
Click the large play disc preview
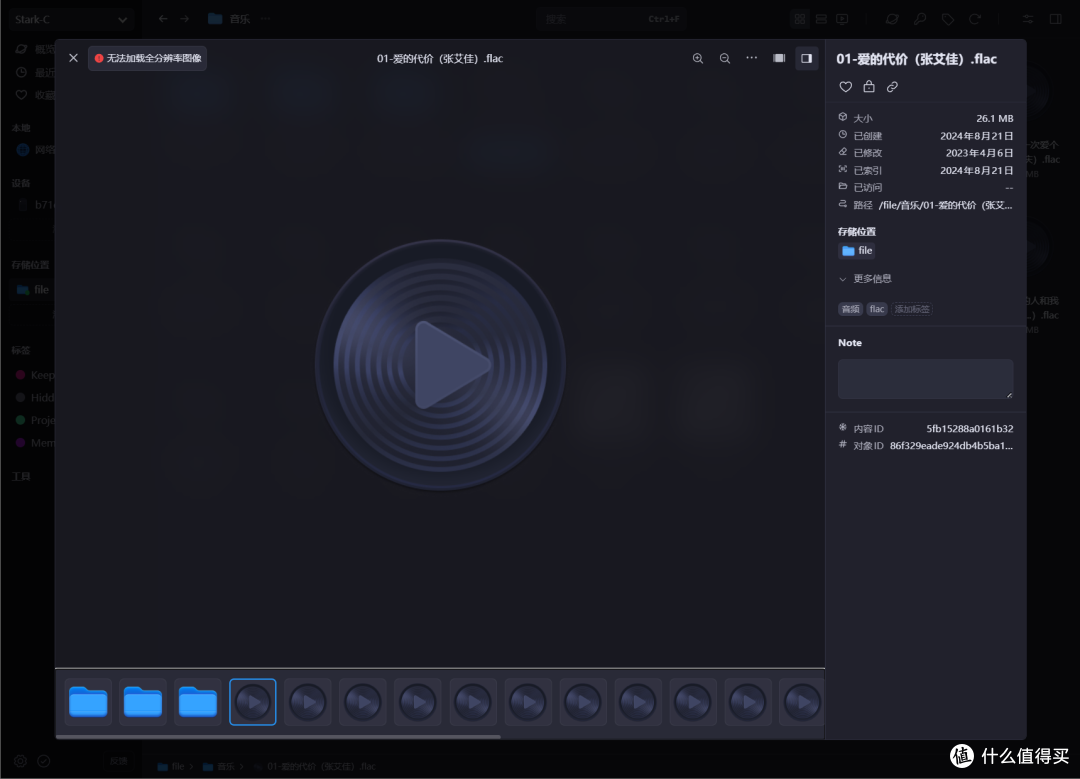(441, 364)
